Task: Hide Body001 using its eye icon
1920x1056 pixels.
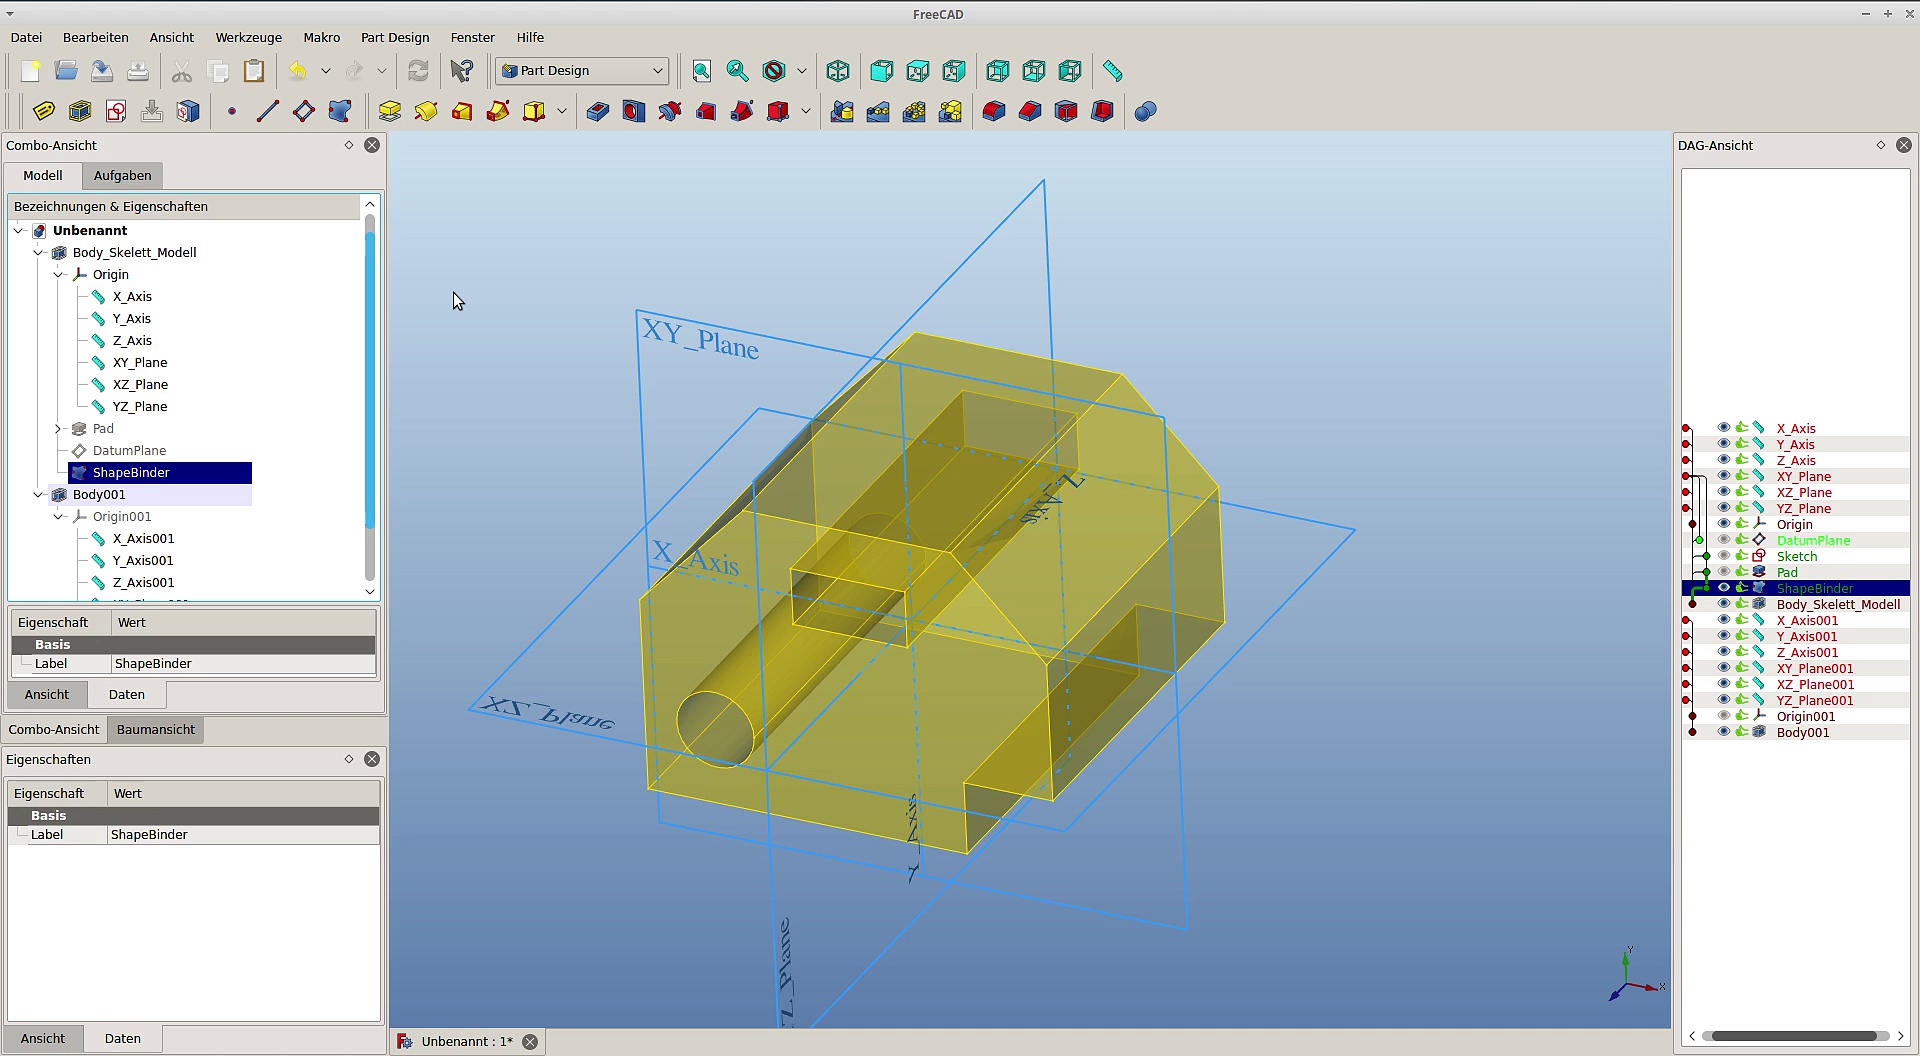Action: pos(1723,732)
